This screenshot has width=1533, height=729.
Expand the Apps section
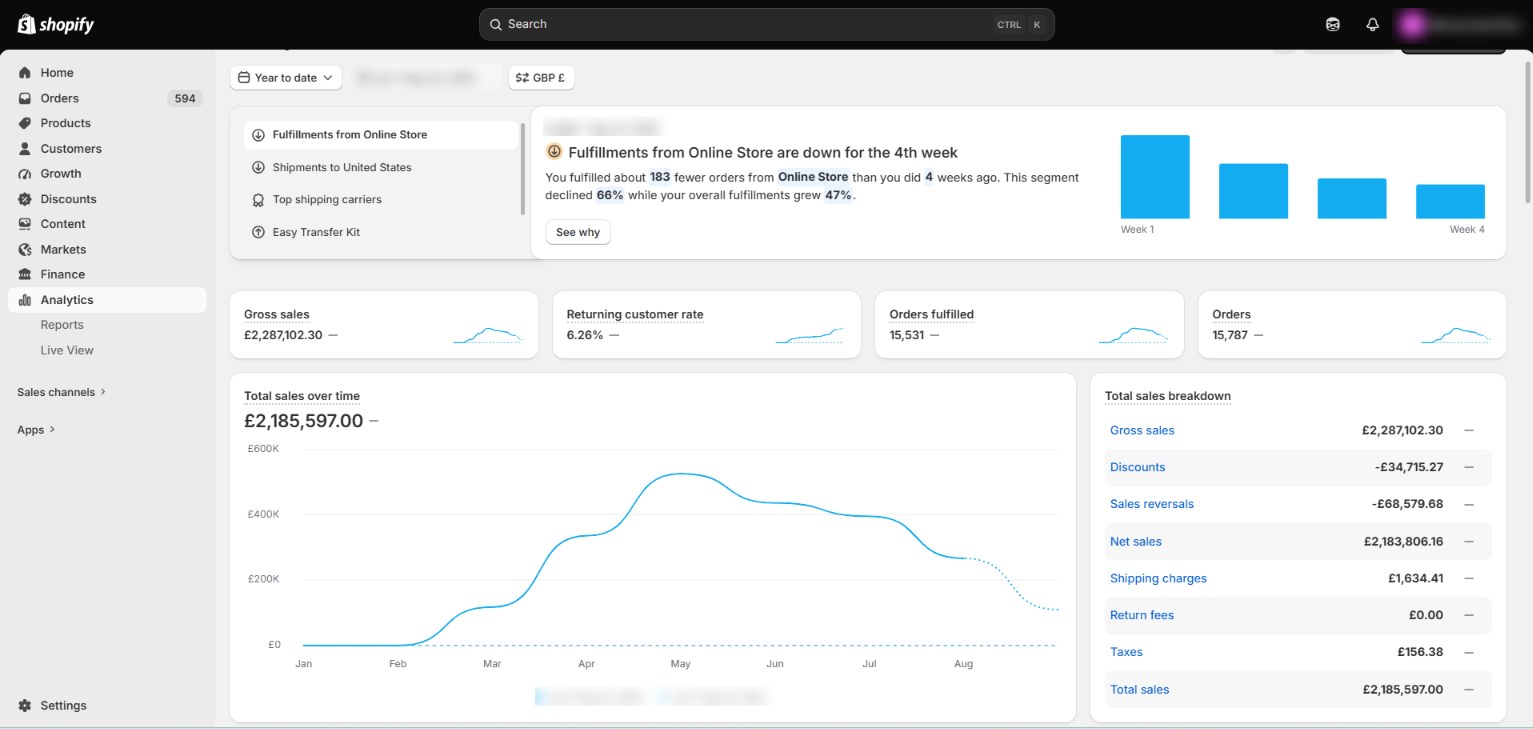[36, 430]
